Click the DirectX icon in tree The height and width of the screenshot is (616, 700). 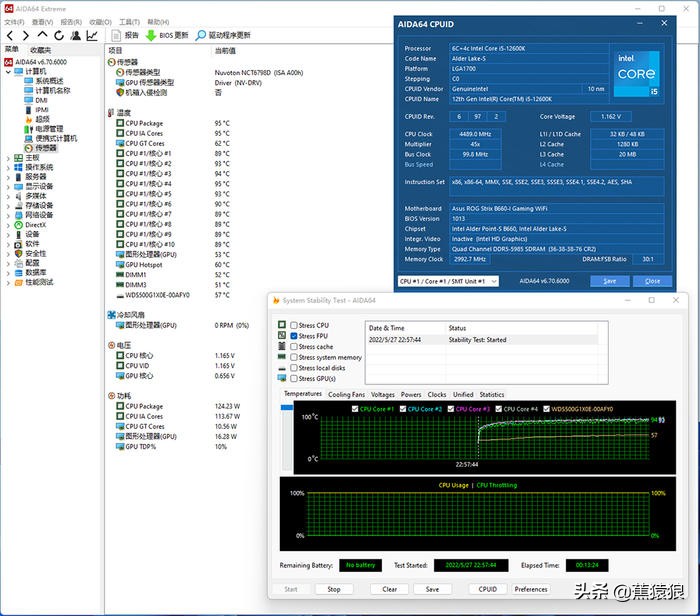pyautogui.click(x=18, y=225)
